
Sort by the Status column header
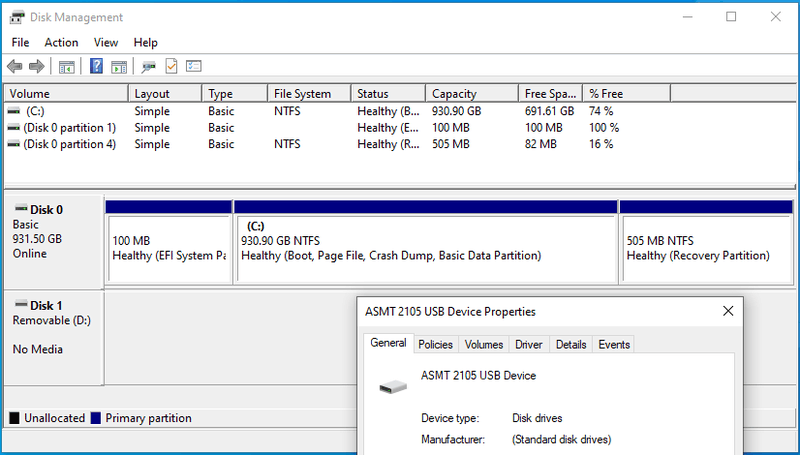389,94
